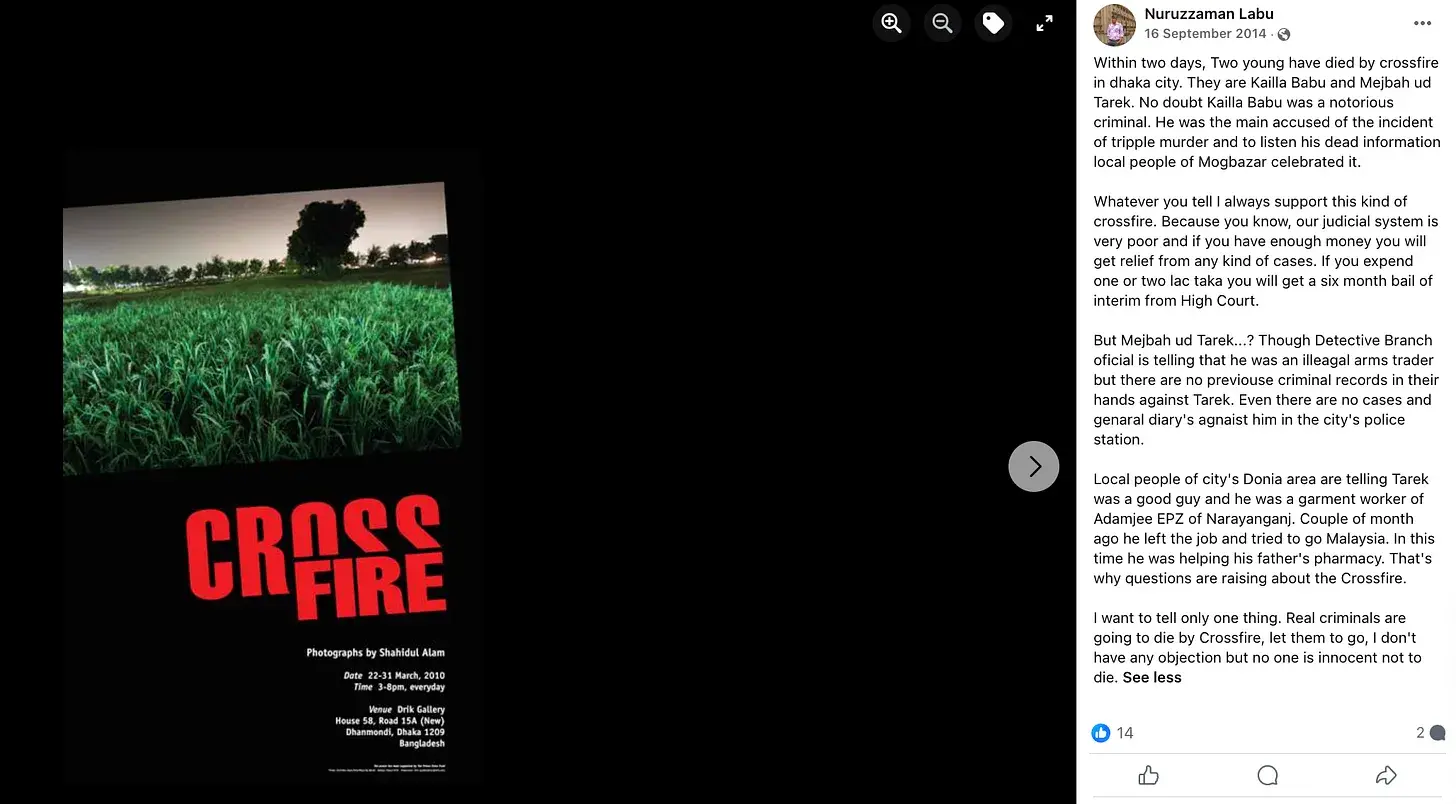Zoom in on the photo
The width and height of the screenshot is (1456, 804).
coord(891,23)
